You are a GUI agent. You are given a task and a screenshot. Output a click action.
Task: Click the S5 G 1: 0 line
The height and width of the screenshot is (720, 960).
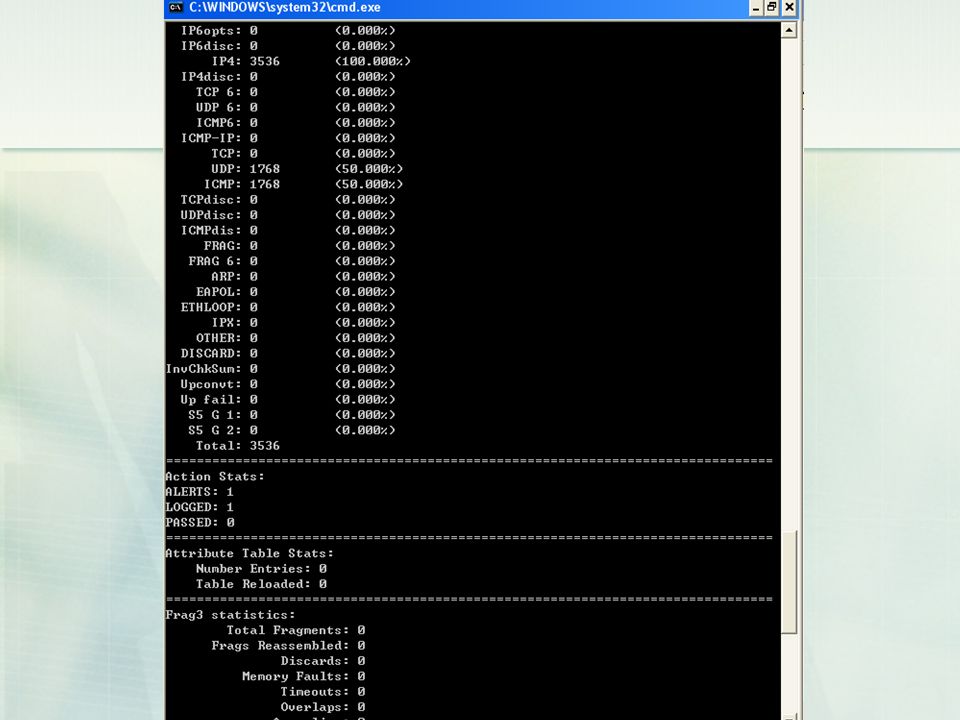point(292,415)
